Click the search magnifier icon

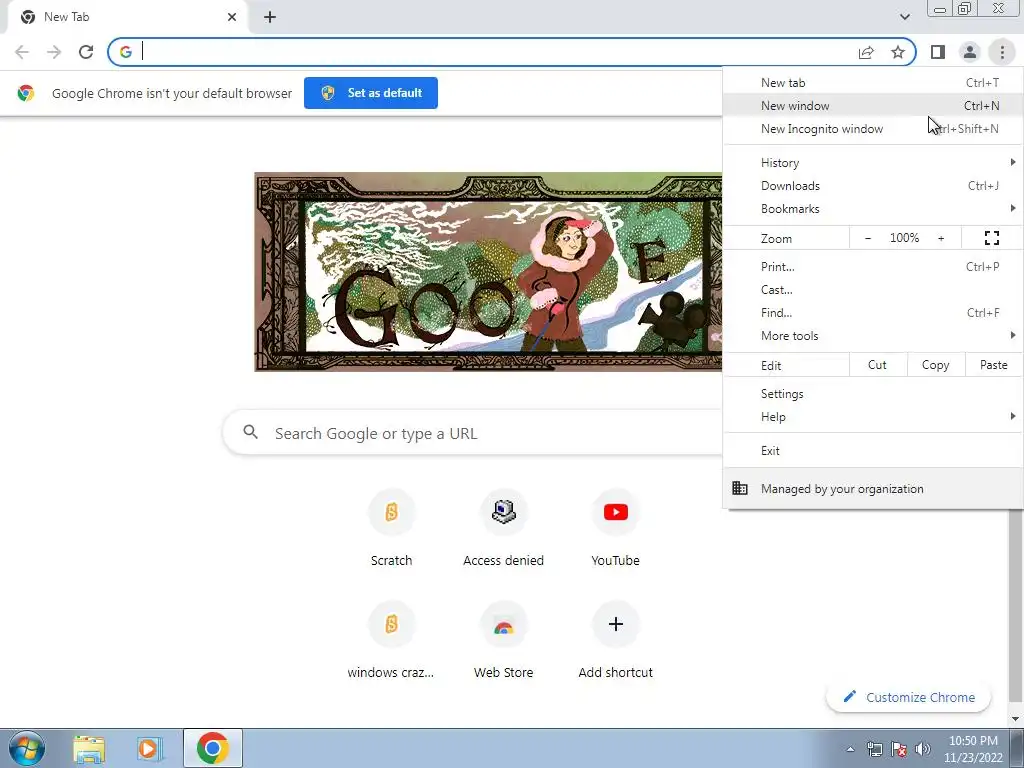point(251,432)
